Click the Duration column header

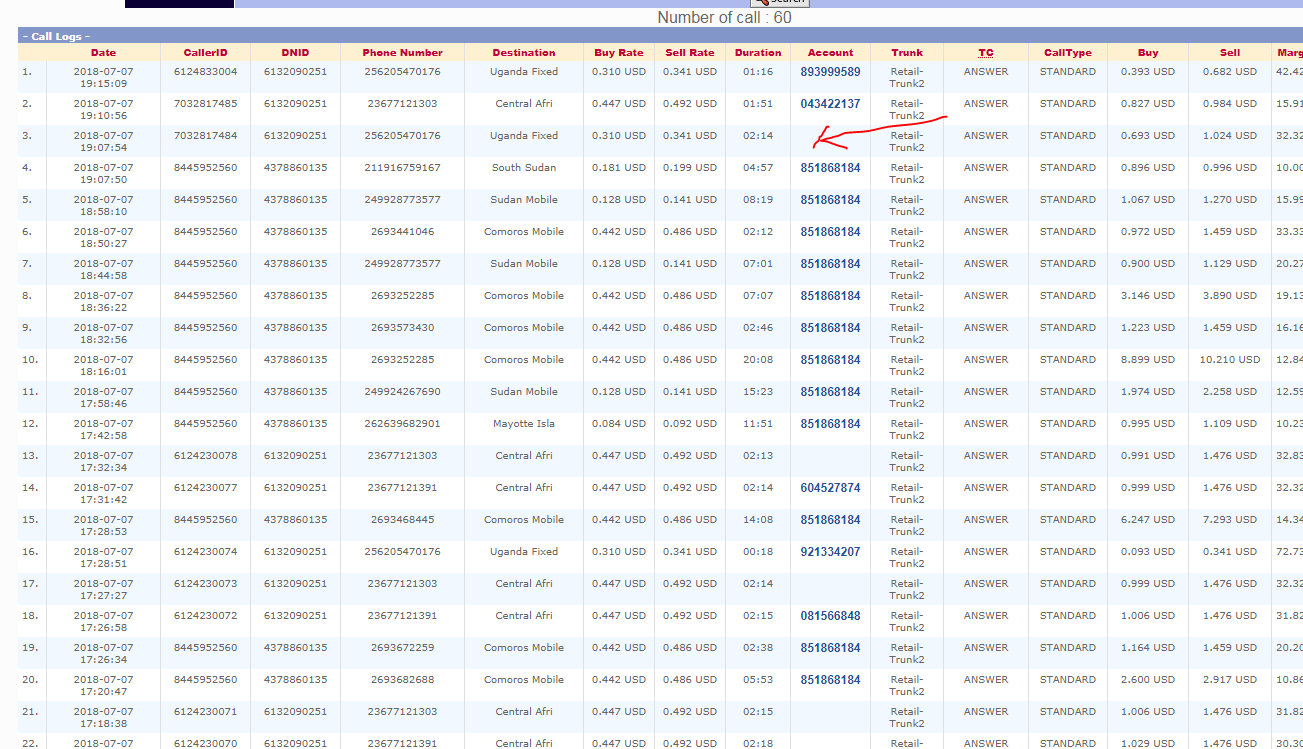click(758, 53)
